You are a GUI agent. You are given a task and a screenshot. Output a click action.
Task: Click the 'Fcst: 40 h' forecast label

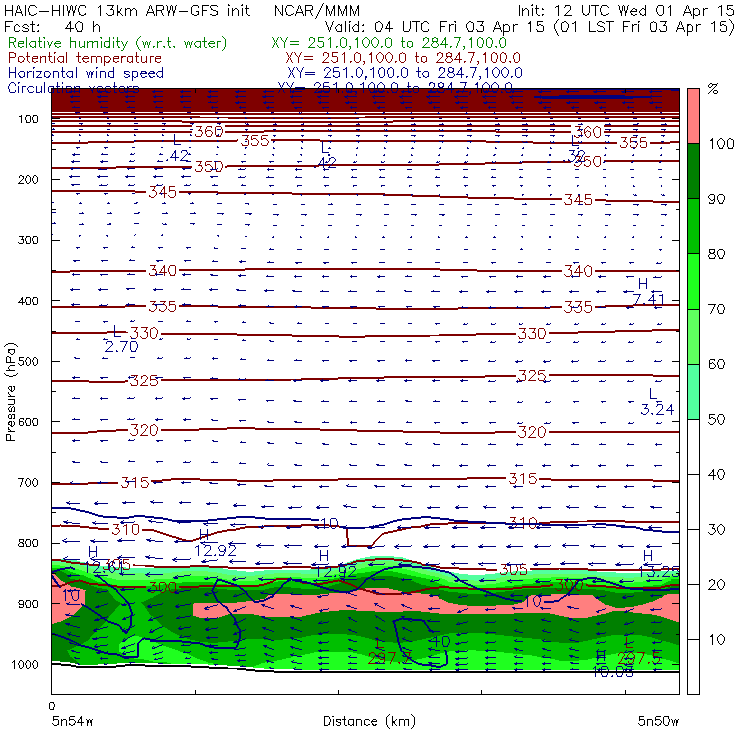coord(52,26)
